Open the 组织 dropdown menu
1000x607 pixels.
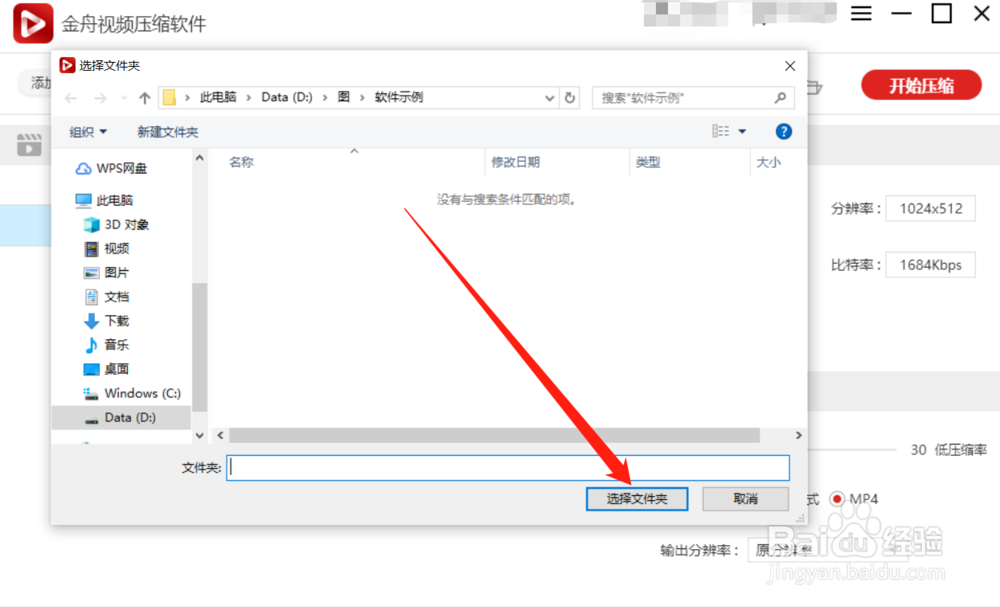click(88, 132)
